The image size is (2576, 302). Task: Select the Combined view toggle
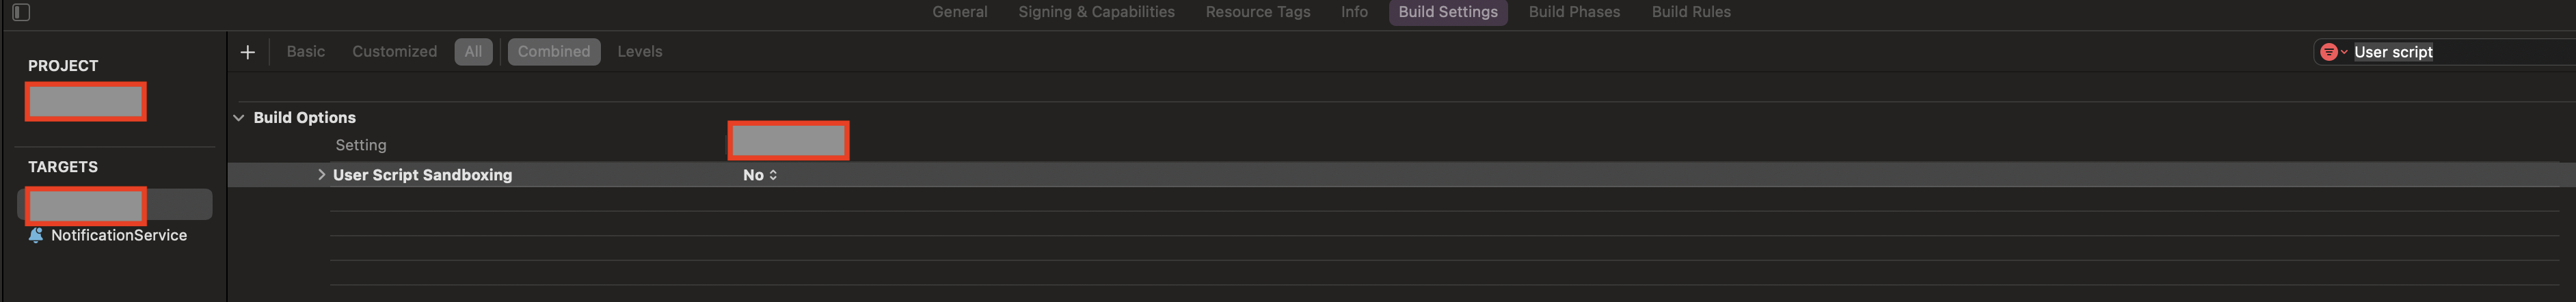554,52
